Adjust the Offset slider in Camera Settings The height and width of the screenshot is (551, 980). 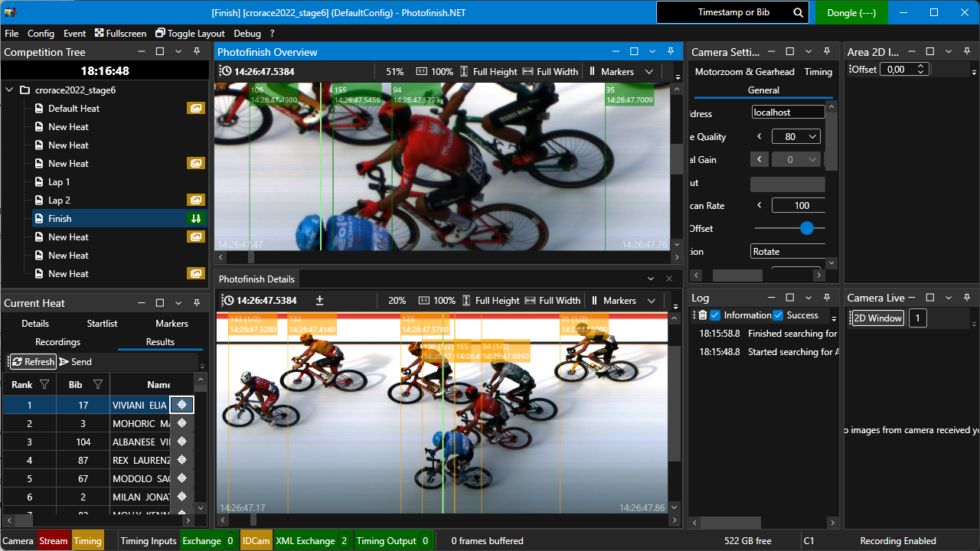pos(806,228)
